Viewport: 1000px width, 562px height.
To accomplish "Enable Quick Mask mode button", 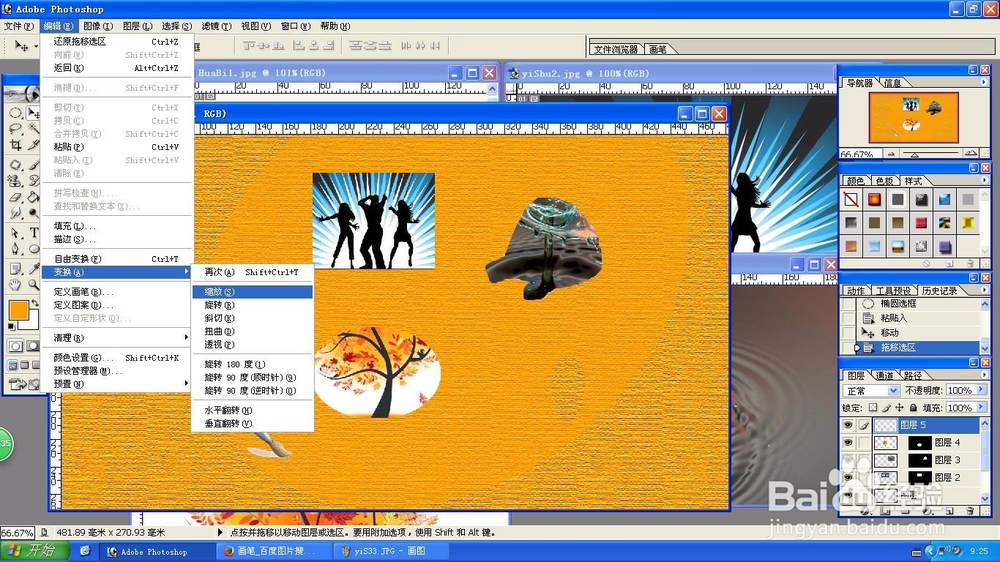I will 33,346.
